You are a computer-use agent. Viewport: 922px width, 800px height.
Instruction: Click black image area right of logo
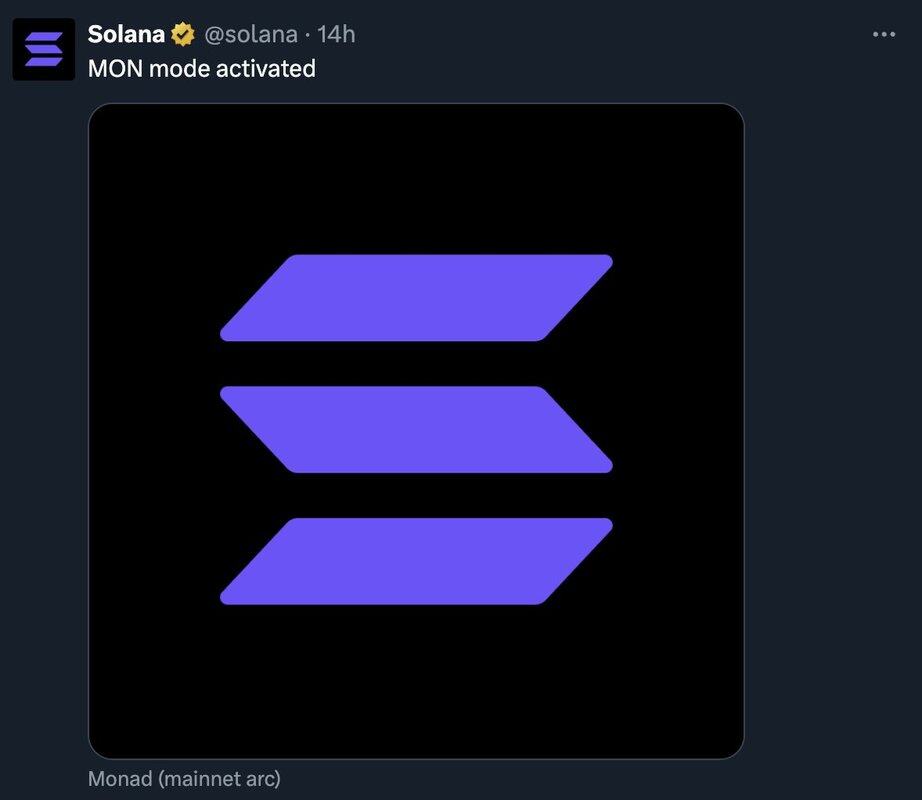click(x=680, y=430)
